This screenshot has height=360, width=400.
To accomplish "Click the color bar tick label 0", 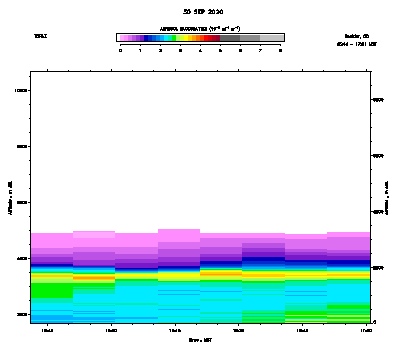I will click(x=120, y=51).
